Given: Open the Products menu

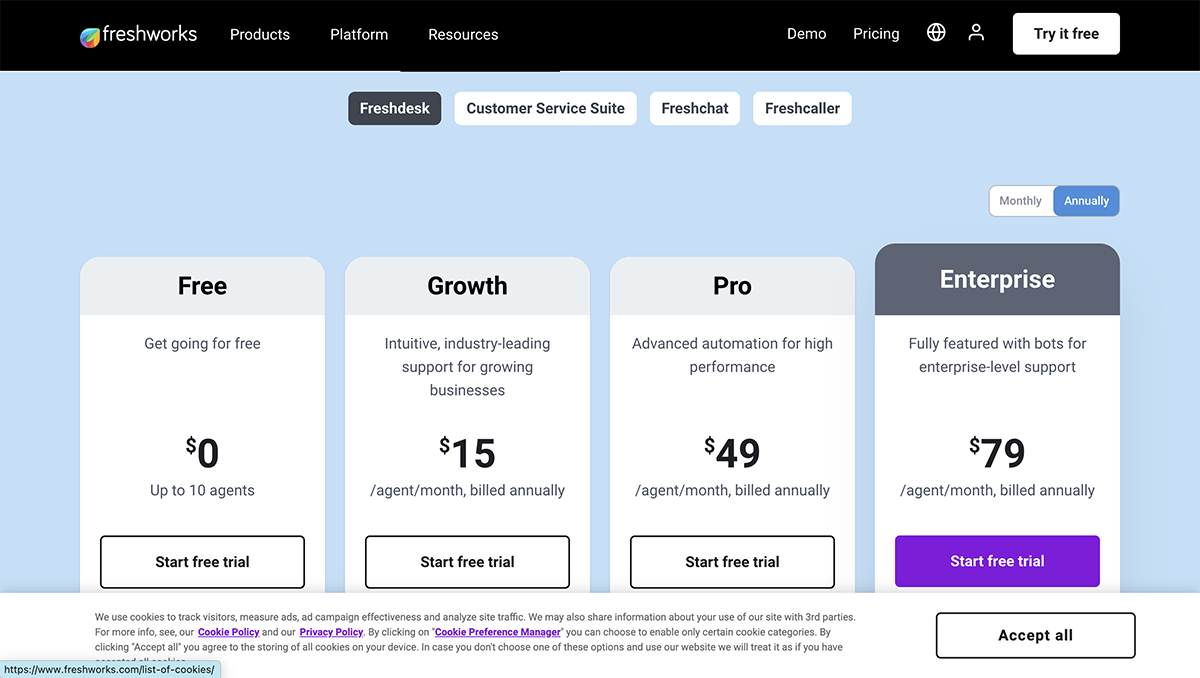Looking at the screenshot, I should (x=259, y=33).
